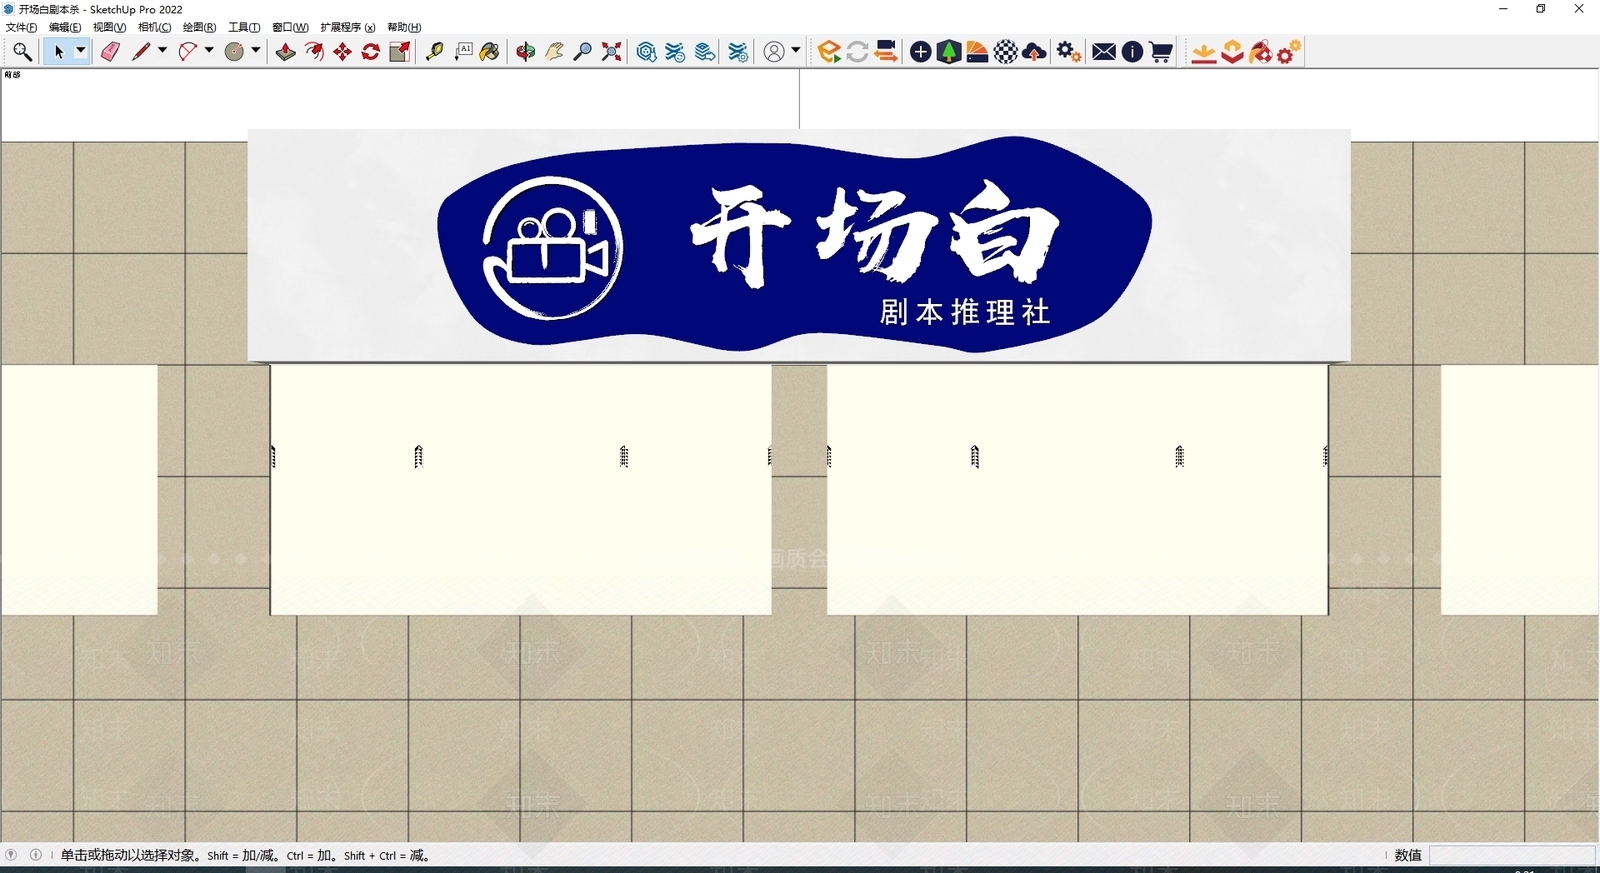Open the 相机(C) menu

click(x=155, y=27)
